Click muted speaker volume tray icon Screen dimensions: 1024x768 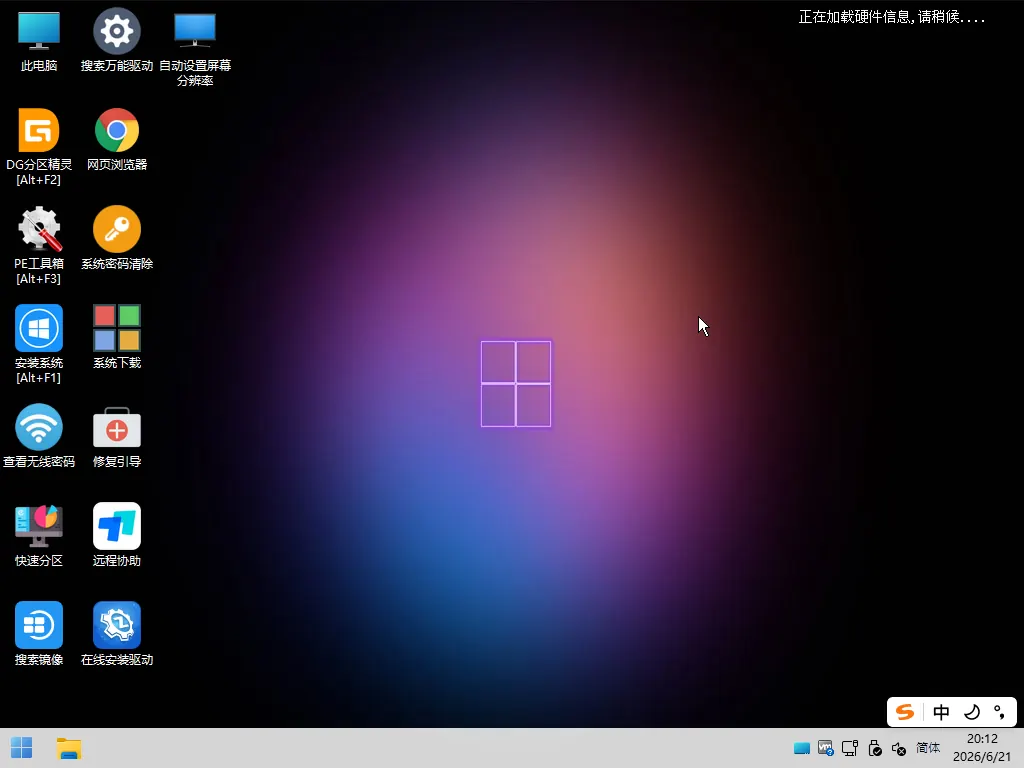click(899, 749)
